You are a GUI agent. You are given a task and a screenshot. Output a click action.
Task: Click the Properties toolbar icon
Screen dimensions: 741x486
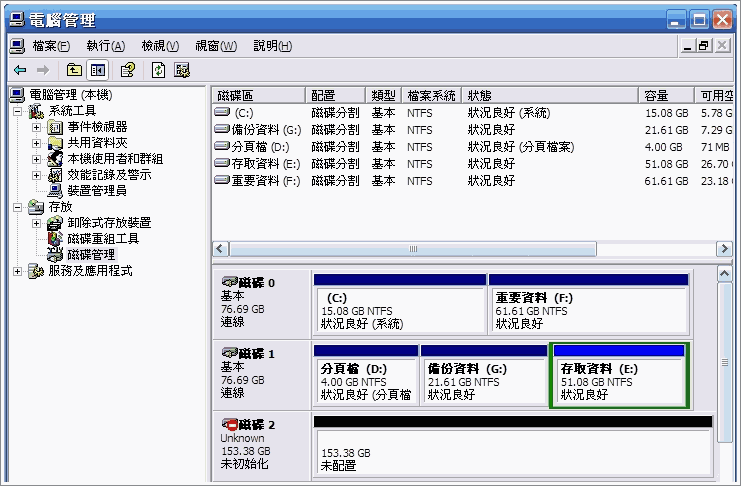click(128, 70)
